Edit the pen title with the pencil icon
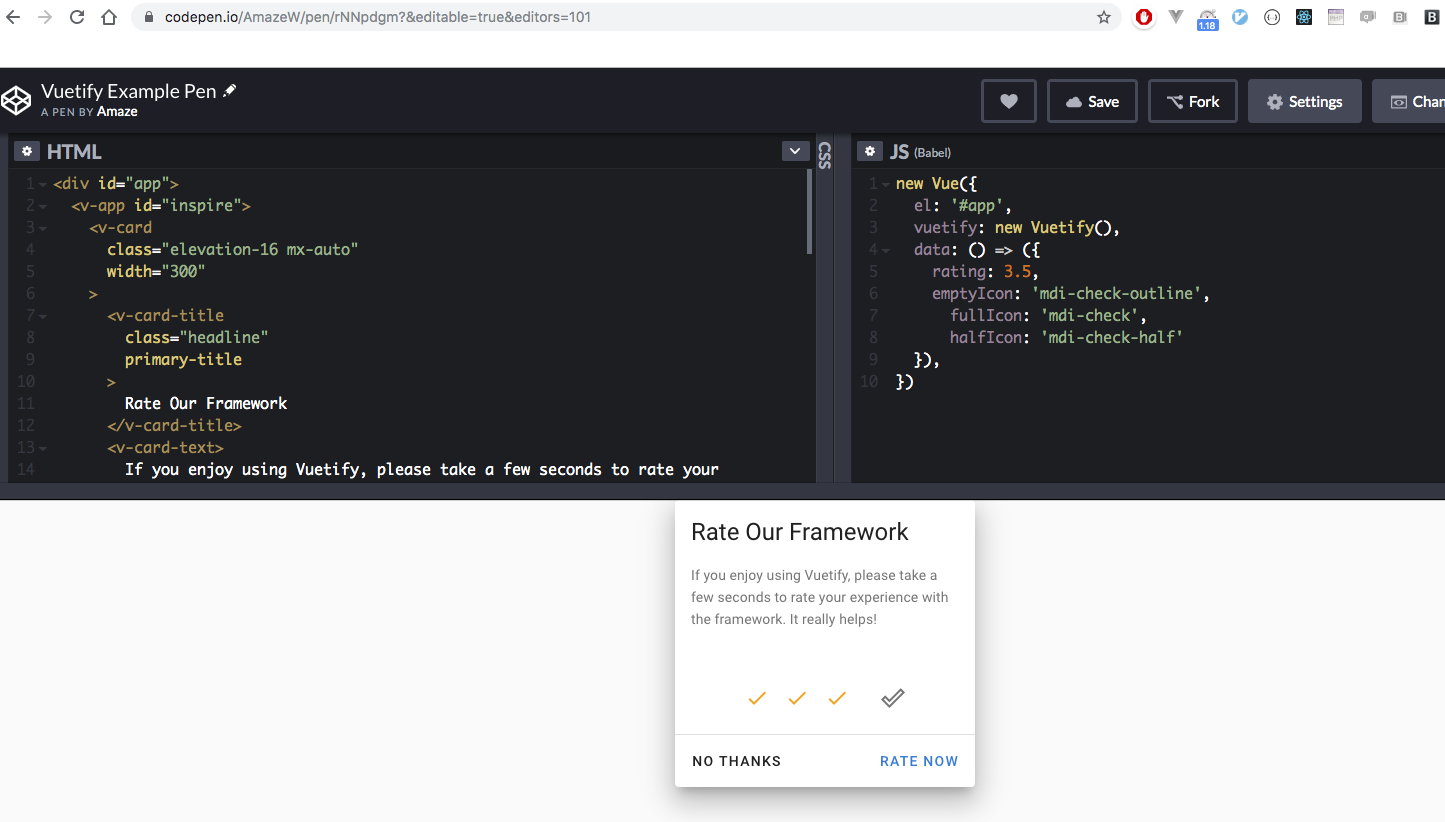The image size is (1445, 822). (230, 91)
